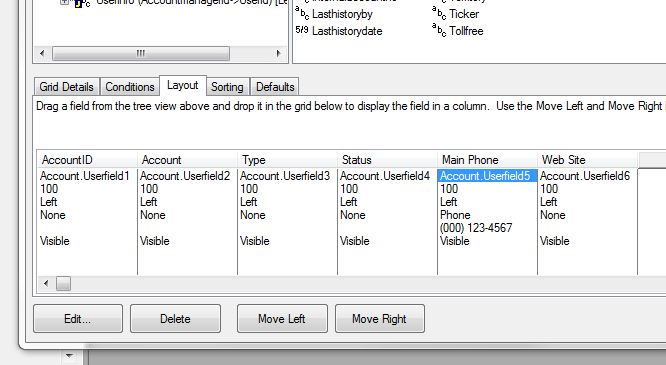Select the Main Phone column header
This screenshot has height=365, width=666.
[487, 160]
